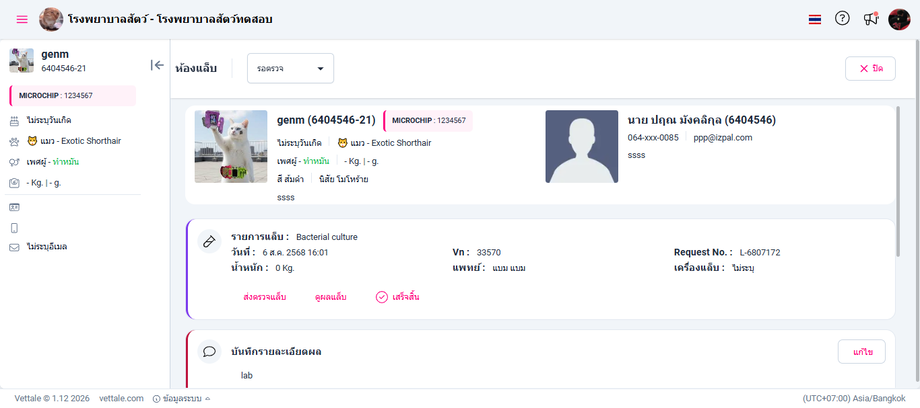Open the hamburger main menu
This screenshot has width=920, height=408.
[22, 19]
